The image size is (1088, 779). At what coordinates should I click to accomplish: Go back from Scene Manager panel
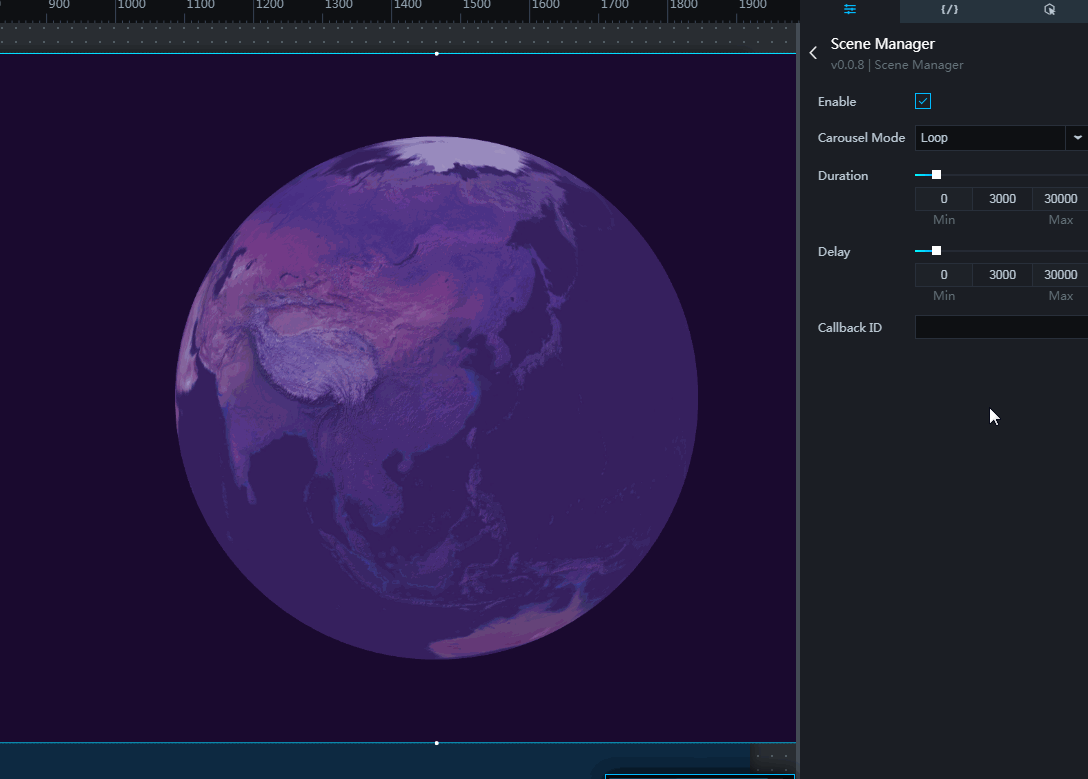click(813, 53)
